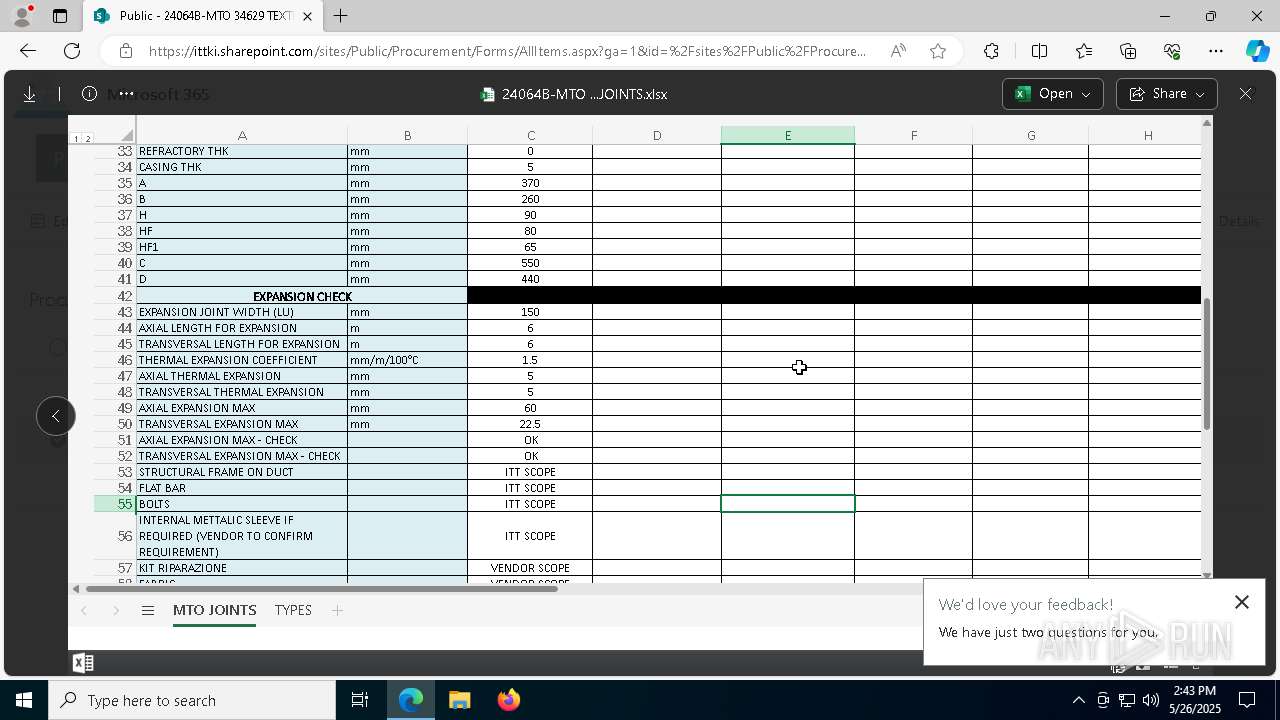Image resolution: width=1280 pixels, height=720 pixels.
Task: Open the Windows Start menu
Action: (x=24, y=700)
